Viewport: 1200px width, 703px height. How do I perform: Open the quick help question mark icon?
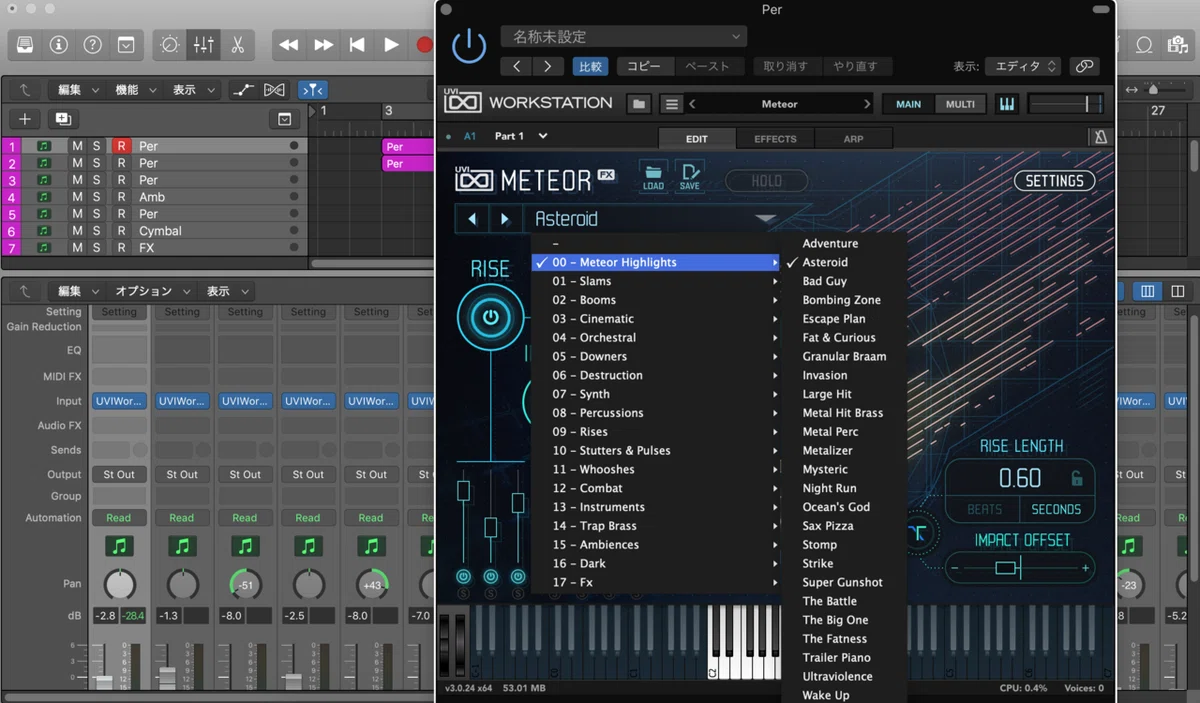click(x=92, y=44)
